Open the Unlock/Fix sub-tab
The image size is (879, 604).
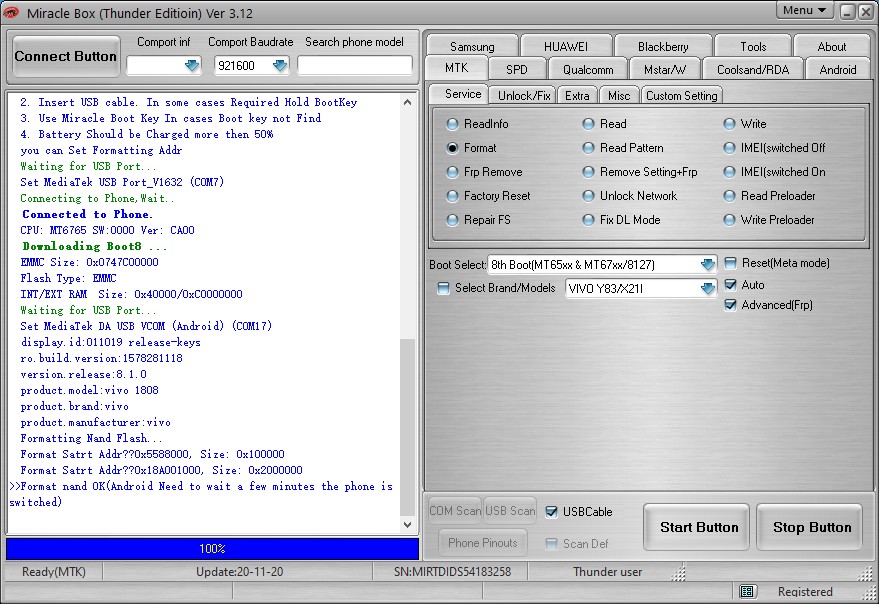click(524, 95)
